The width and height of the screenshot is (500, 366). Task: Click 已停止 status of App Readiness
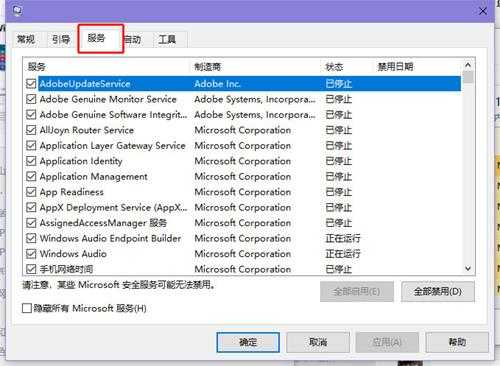(x=339, y=192)
